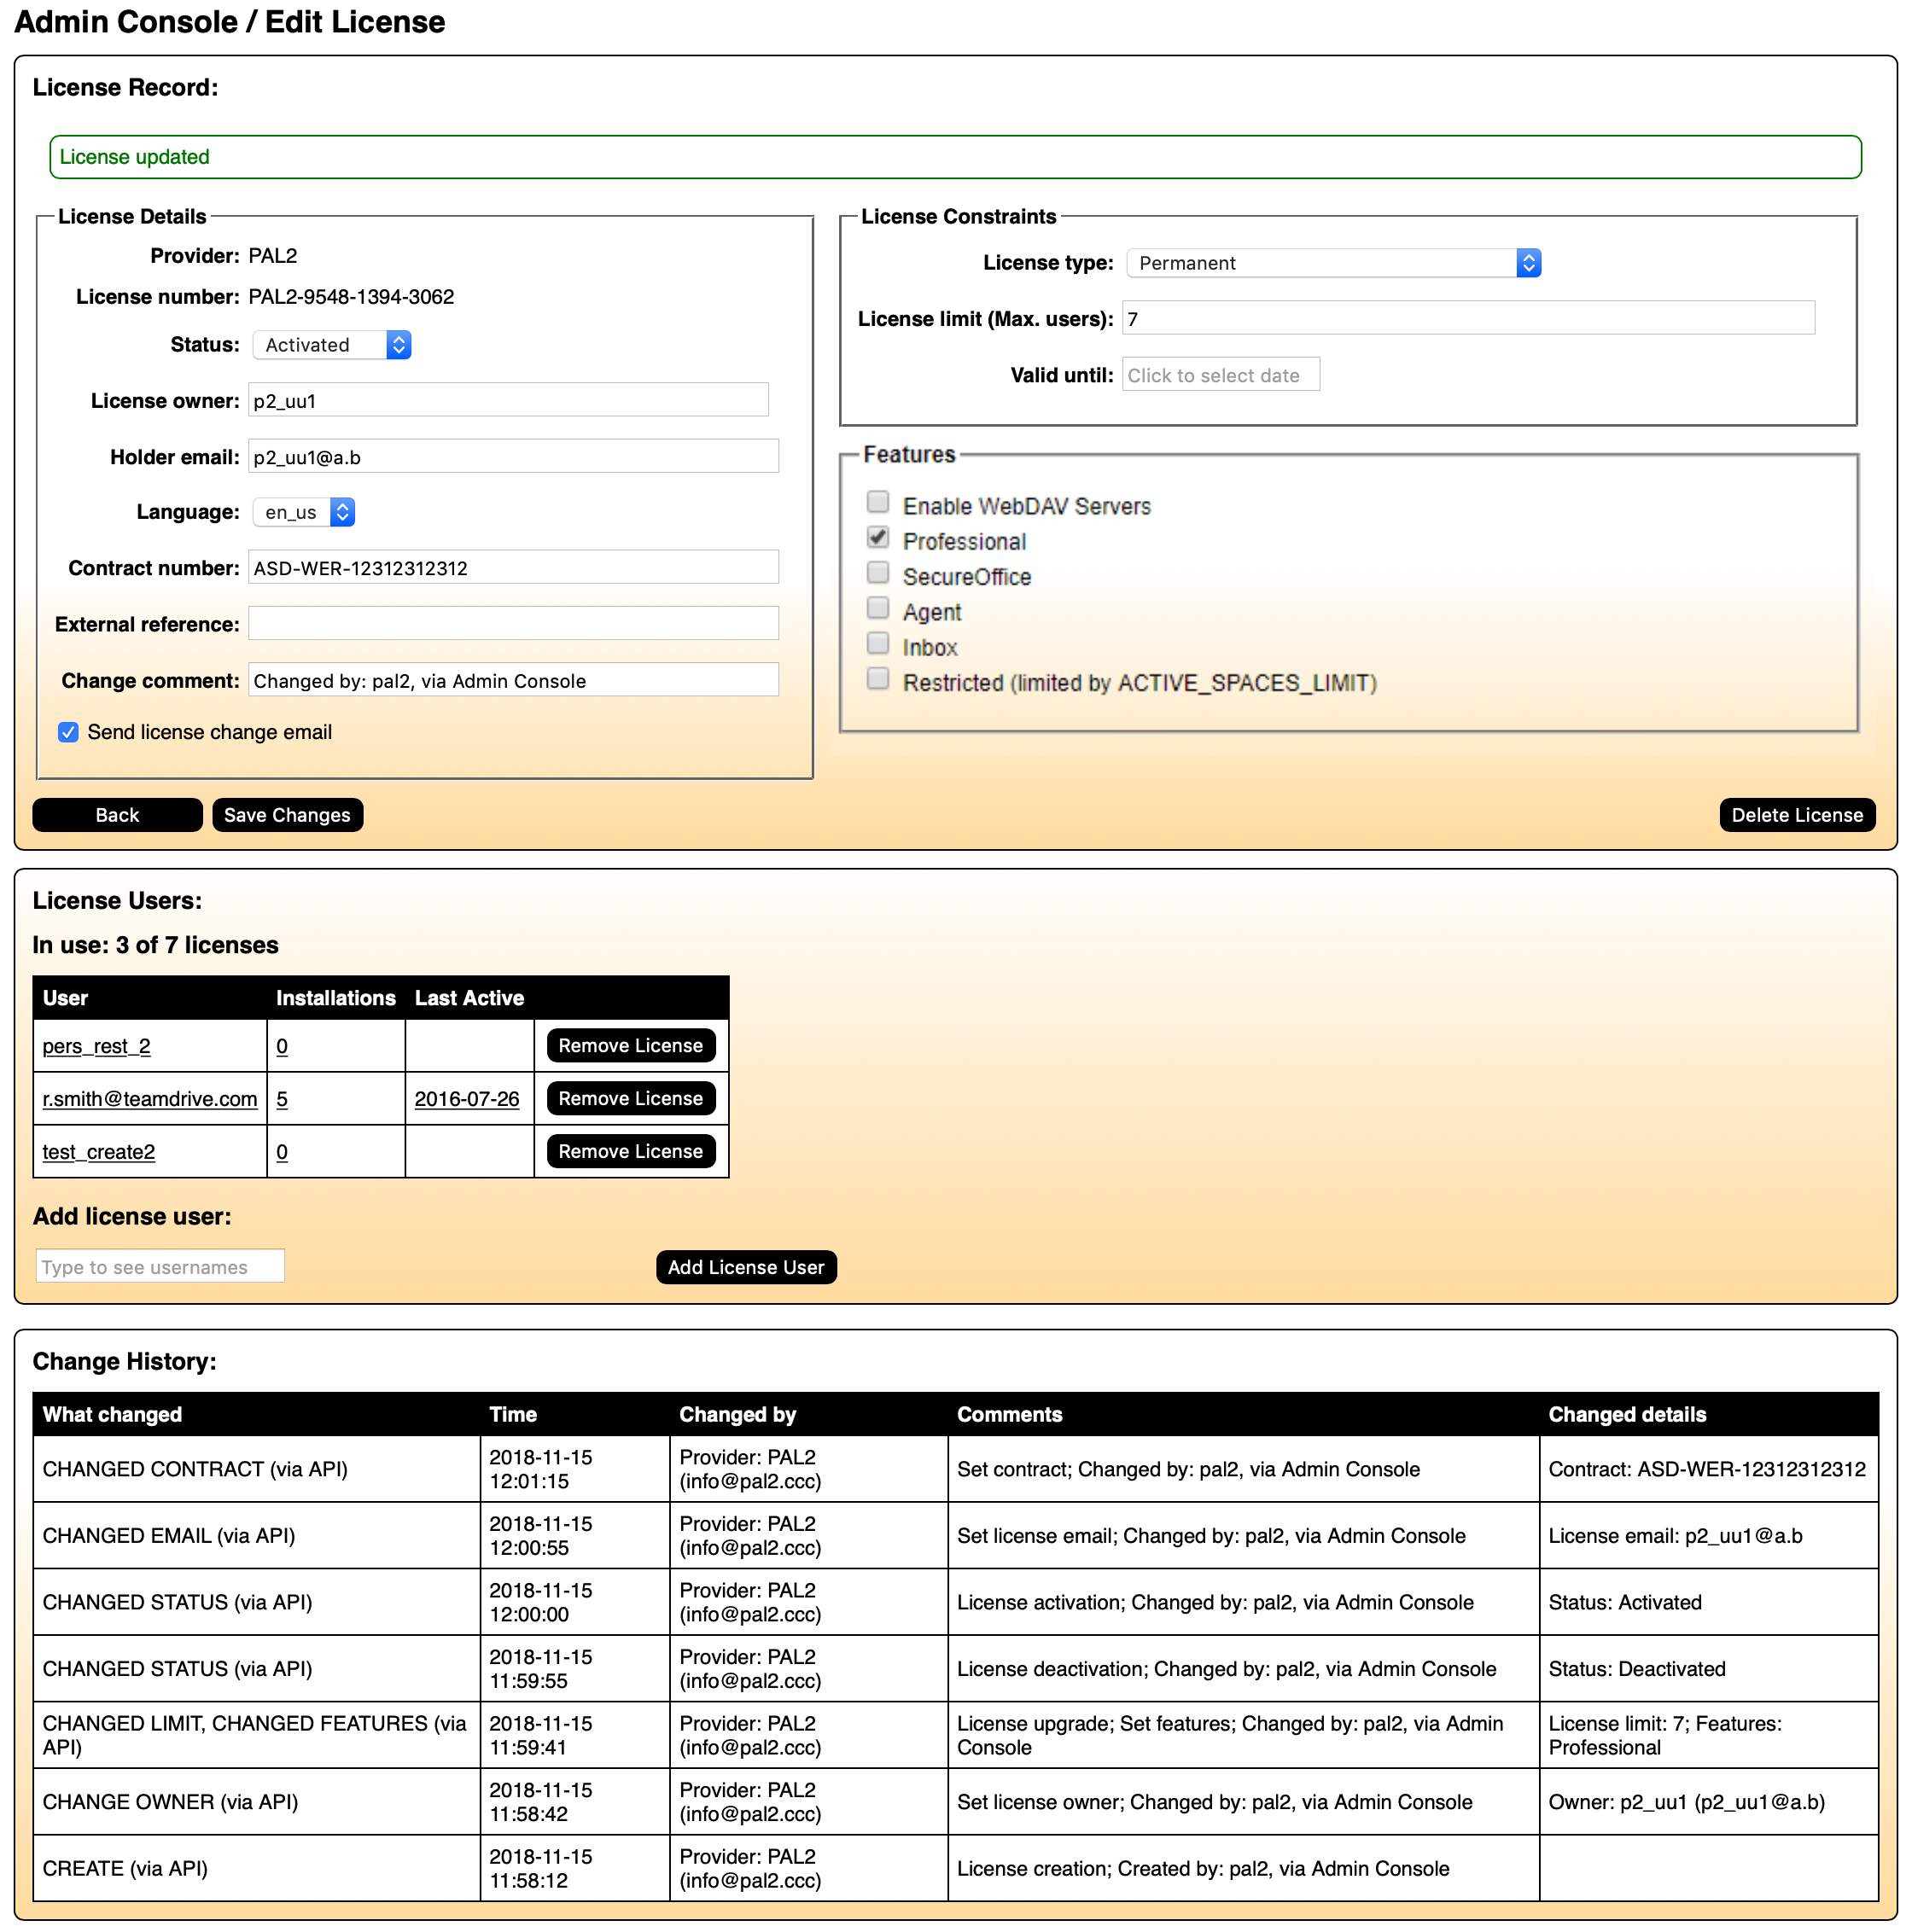Open the Language dropdown
Image resolution: width=1912 pixels, height=1932 pixels.
point(303,511)
